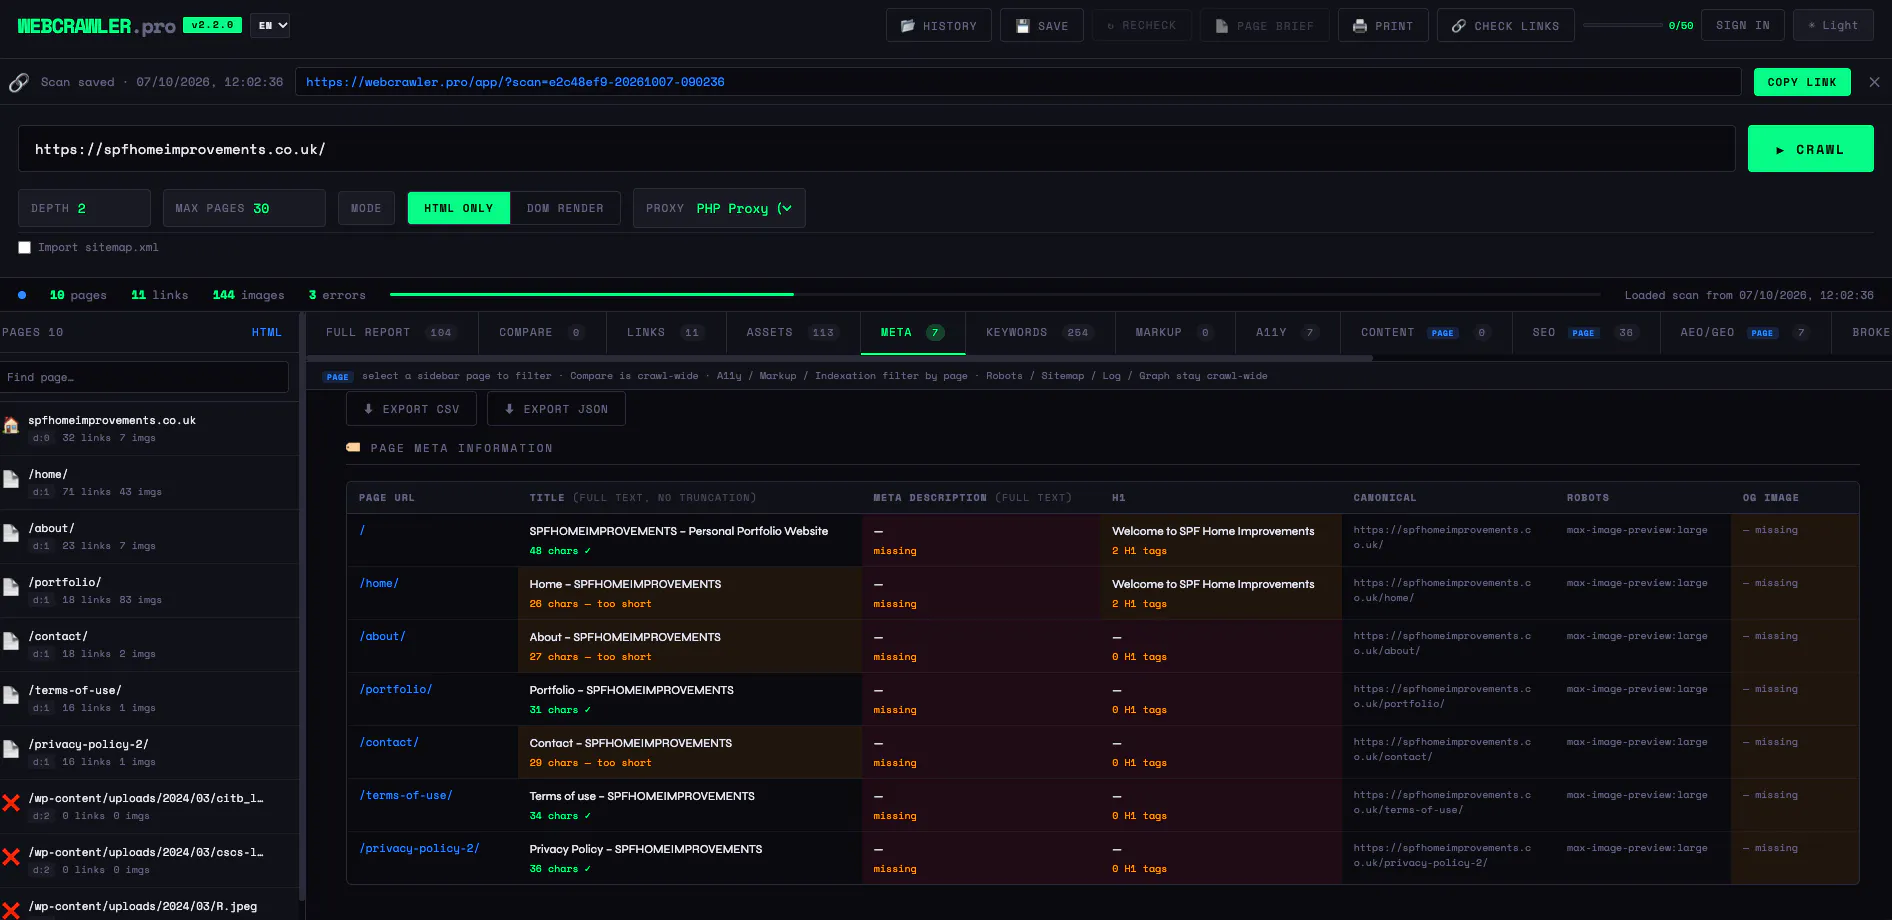Select DOM Render mode

(x=565, y=208)
